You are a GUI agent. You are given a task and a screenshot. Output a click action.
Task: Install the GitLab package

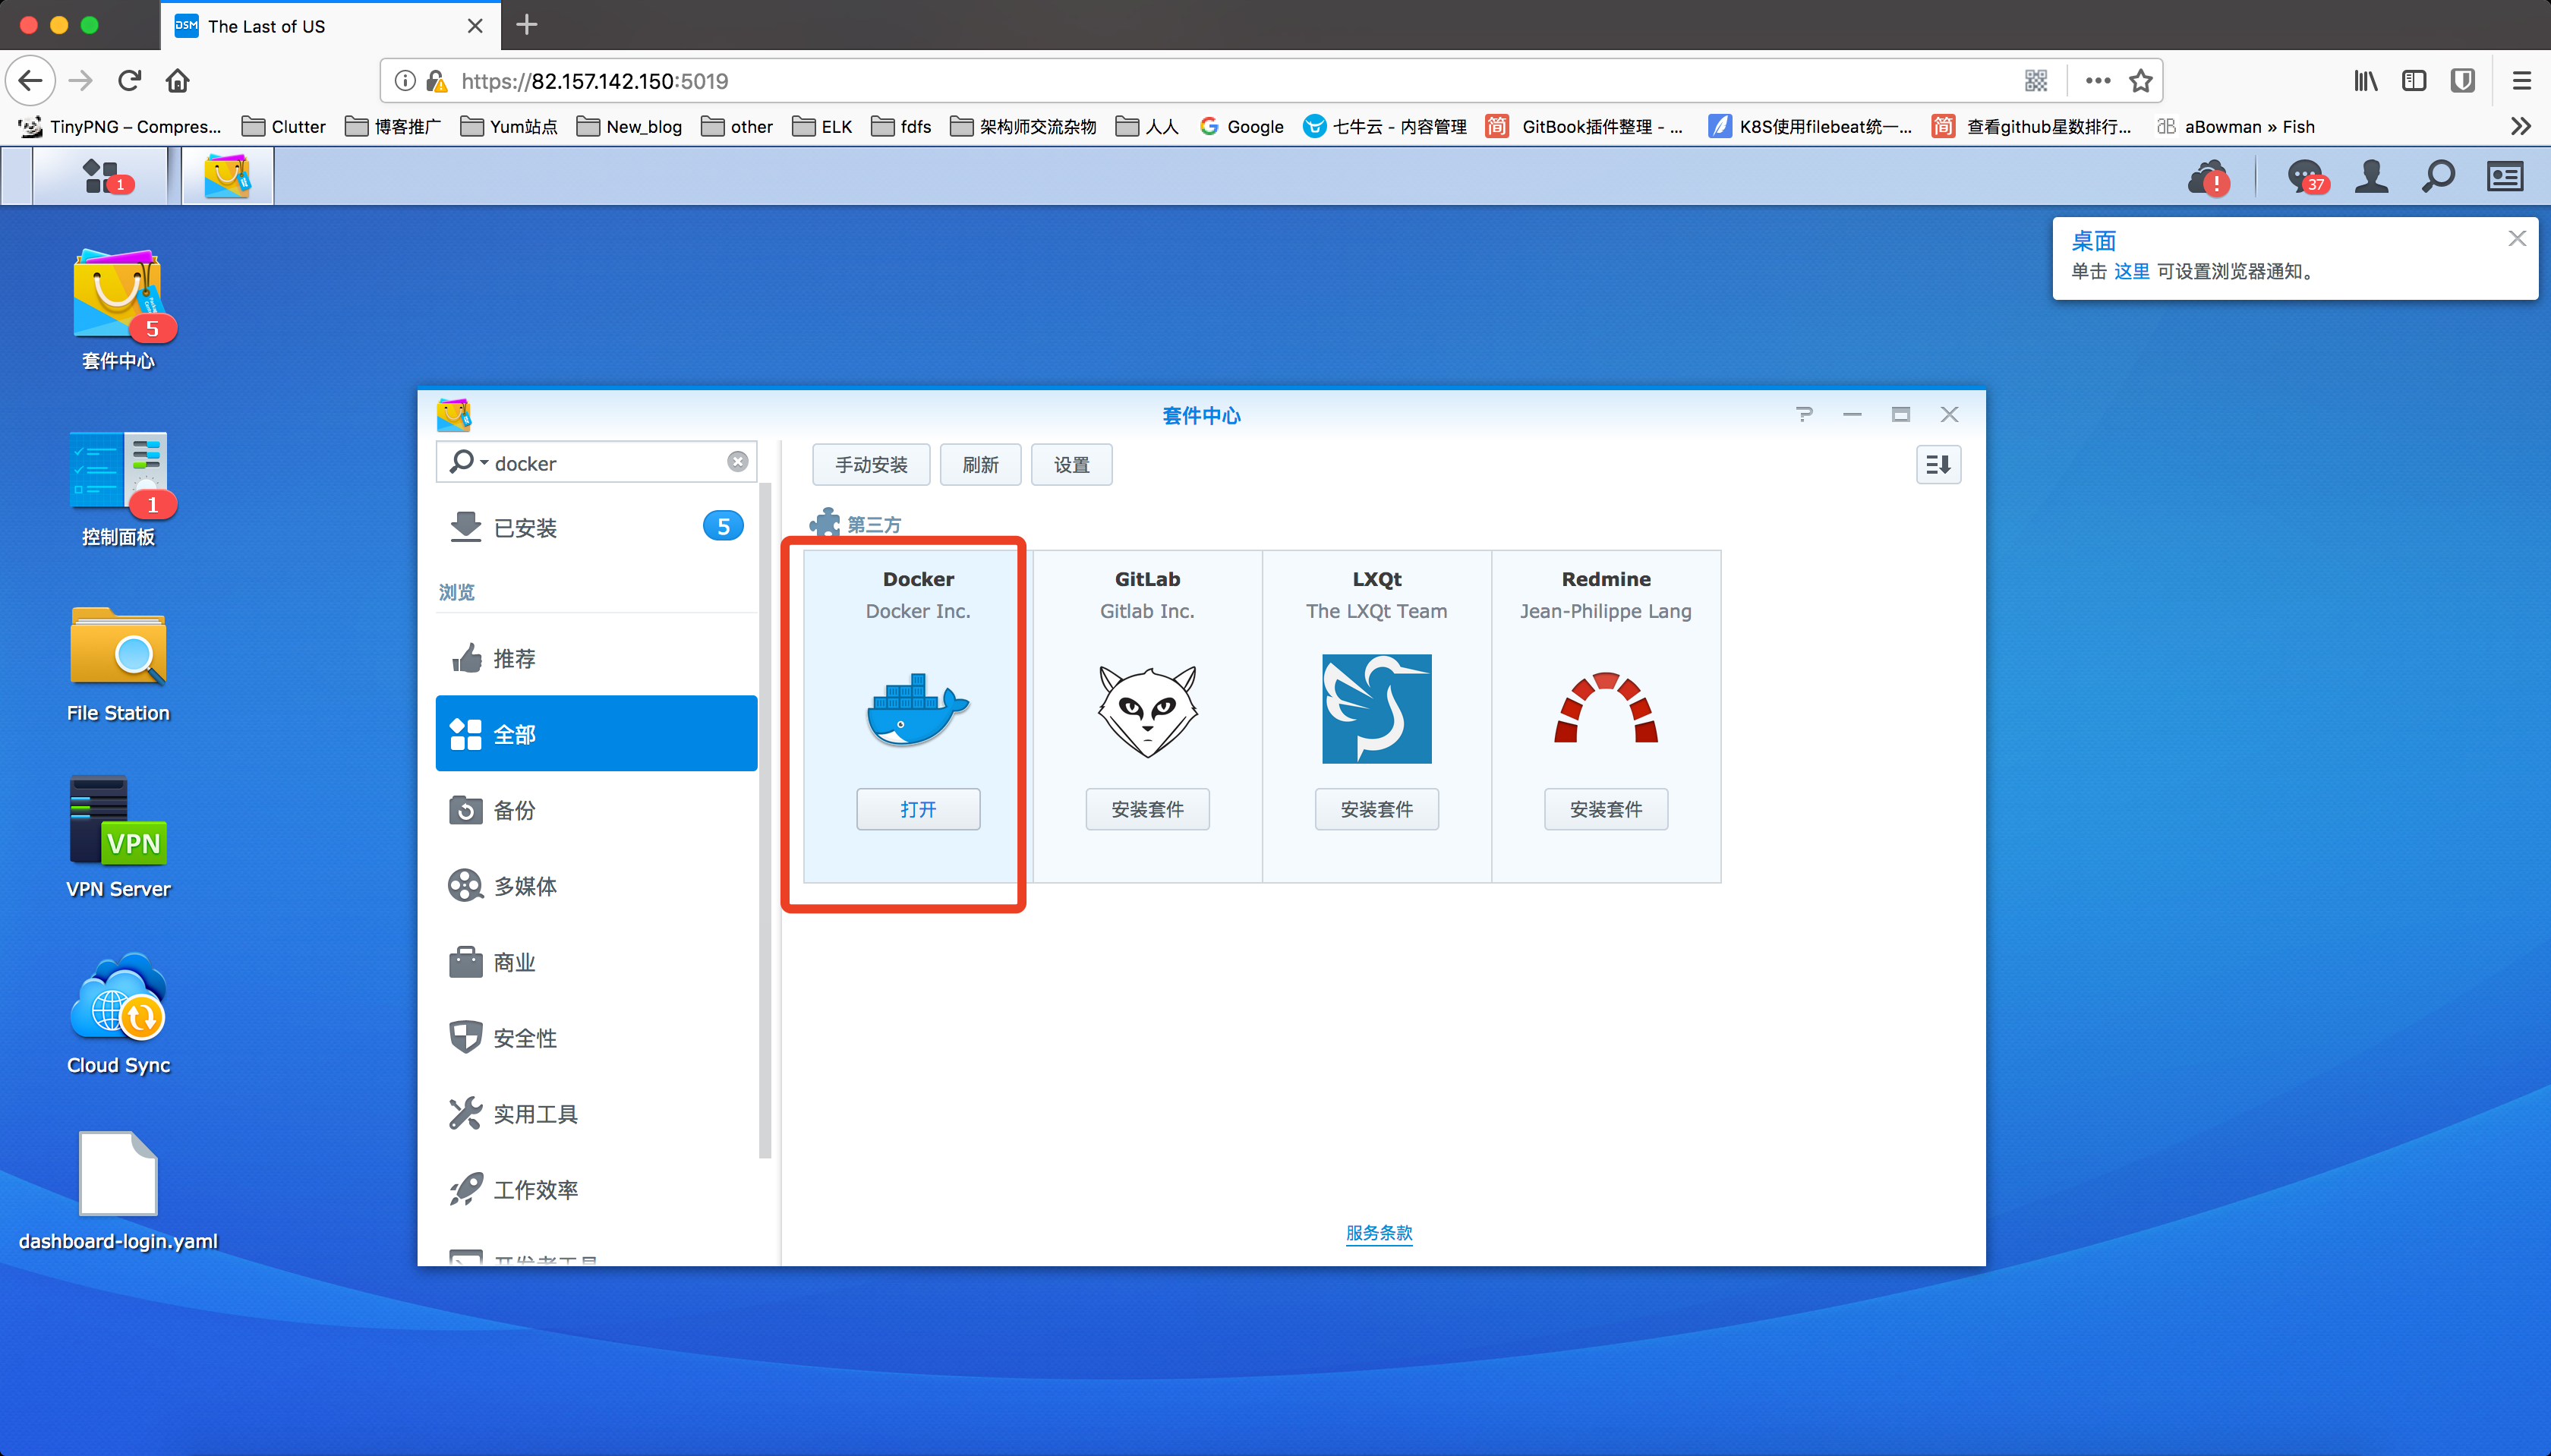pos(1147,809)
